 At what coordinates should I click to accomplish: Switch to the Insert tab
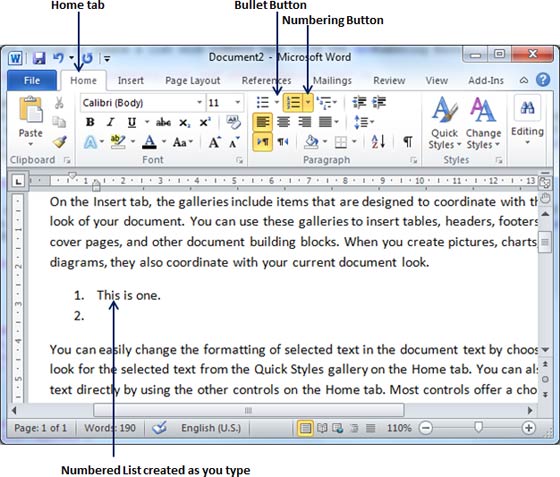(x=131, y=80)
